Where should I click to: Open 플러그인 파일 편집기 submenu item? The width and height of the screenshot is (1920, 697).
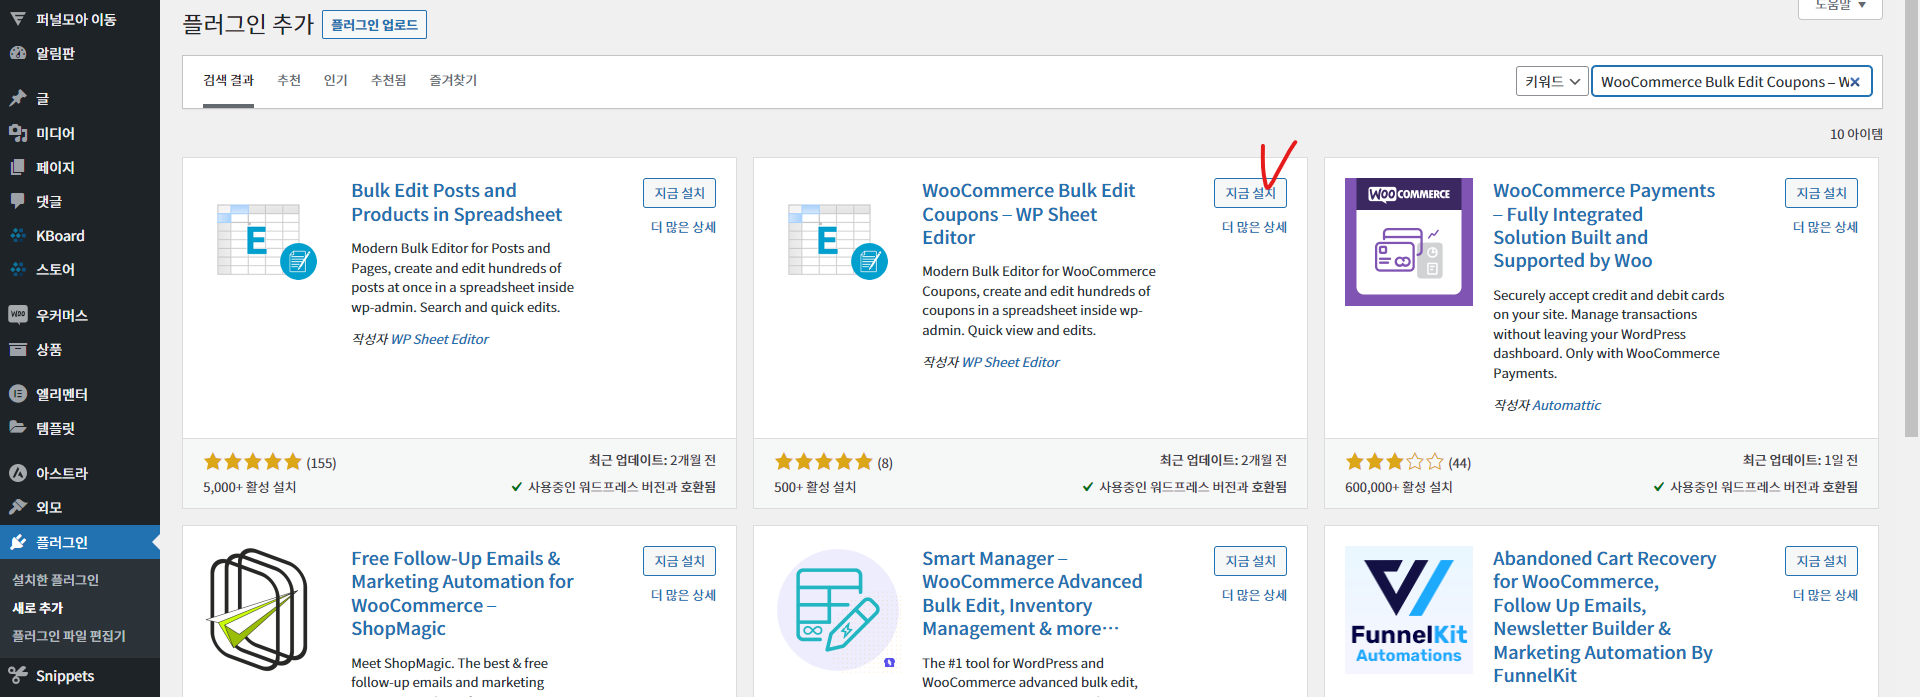click(69, 636)
